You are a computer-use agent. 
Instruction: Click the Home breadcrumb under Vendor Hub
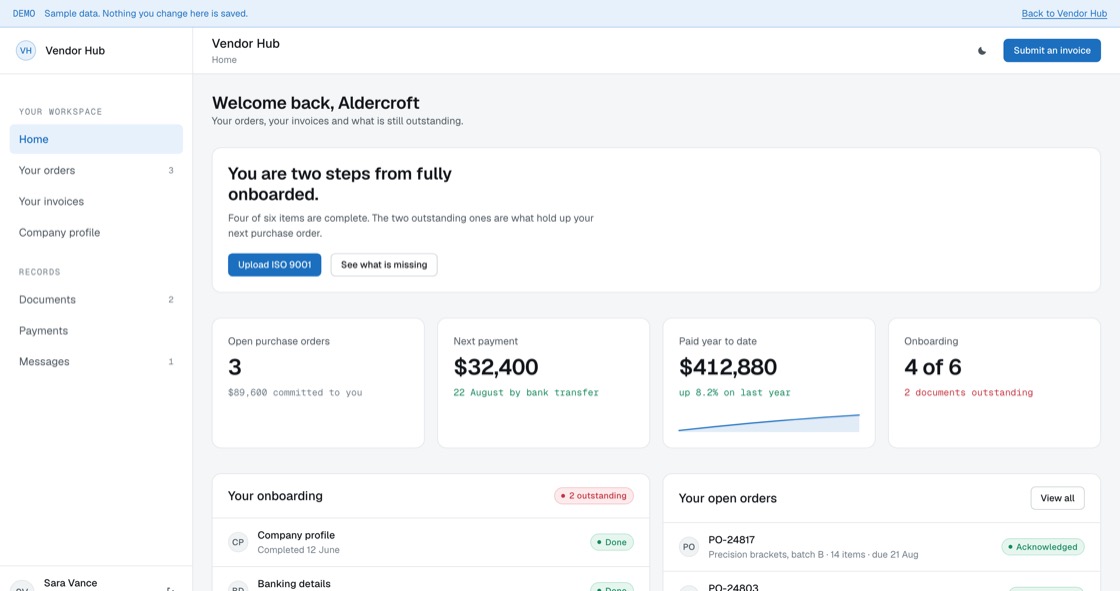coord(224,60)
